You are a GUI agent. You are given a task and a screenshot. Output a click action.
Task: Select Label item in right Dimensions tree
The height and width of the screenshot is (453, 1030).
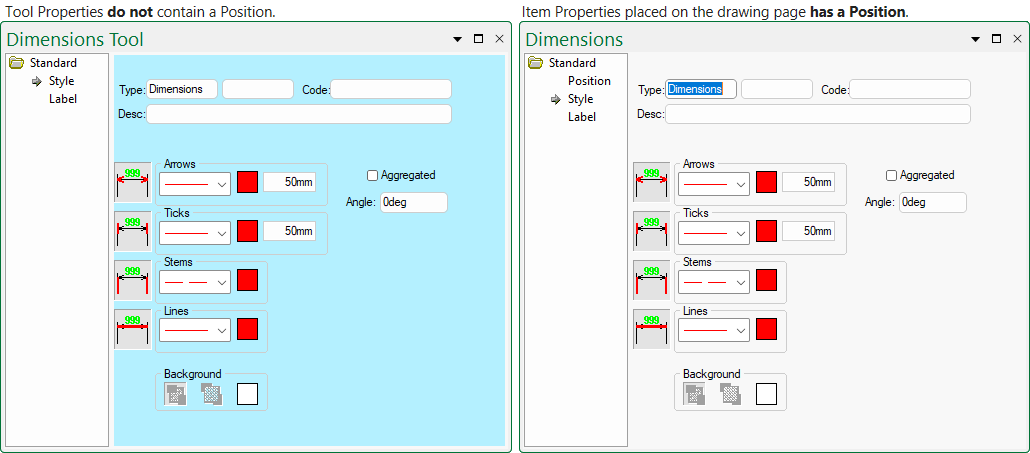(x=582, y=117)
